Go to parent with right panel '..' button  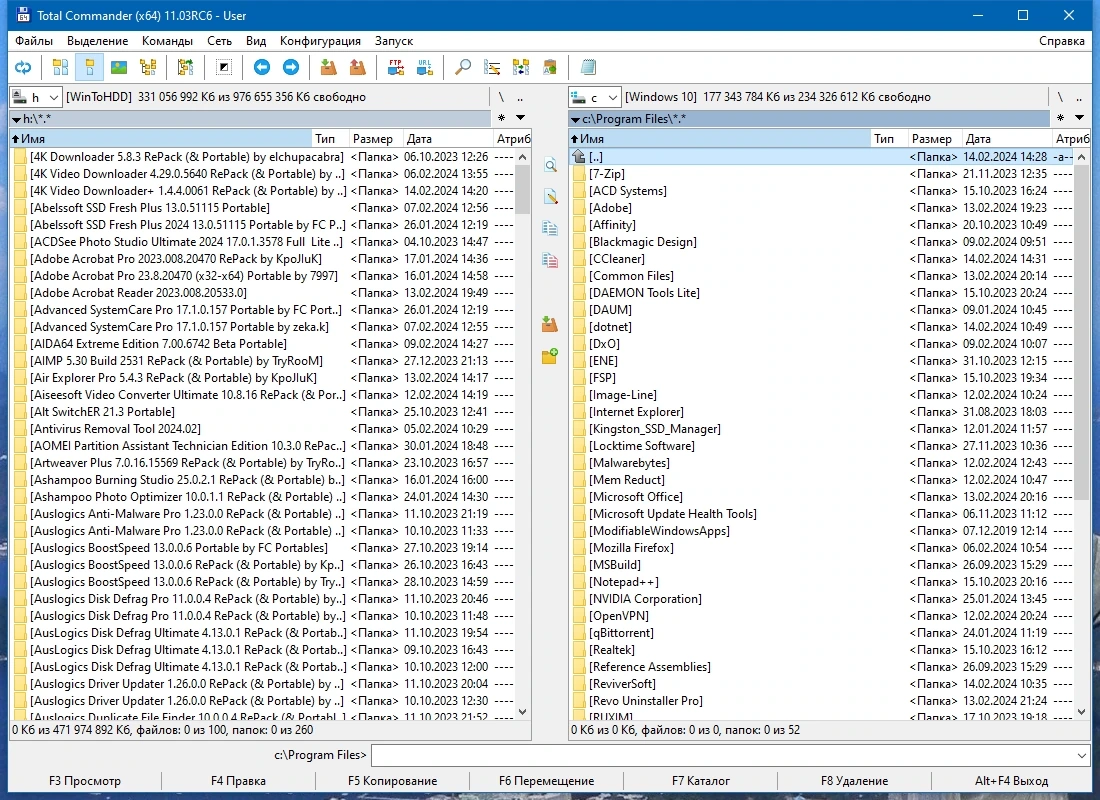(x=1079, y=97)
